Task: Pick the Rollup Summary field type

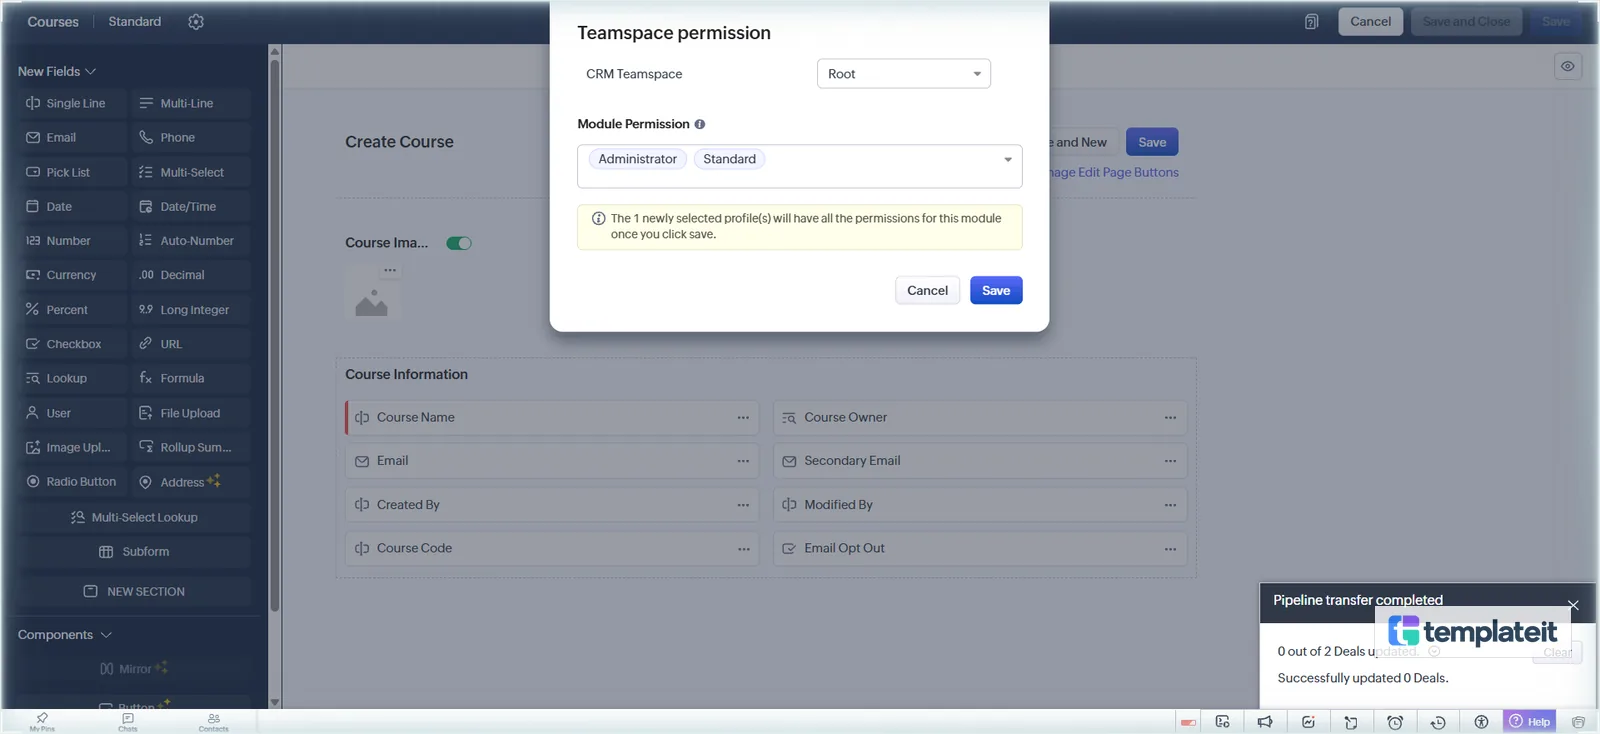Action: point(191,447)
